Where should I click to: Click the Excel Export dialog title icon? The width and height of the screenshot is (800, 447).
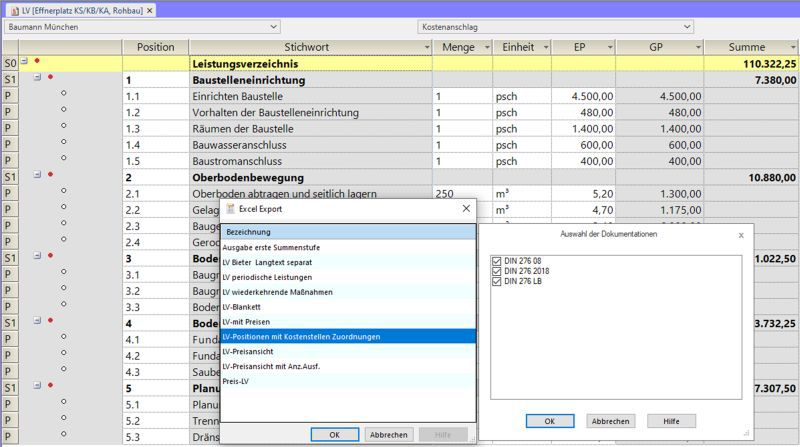229,209
